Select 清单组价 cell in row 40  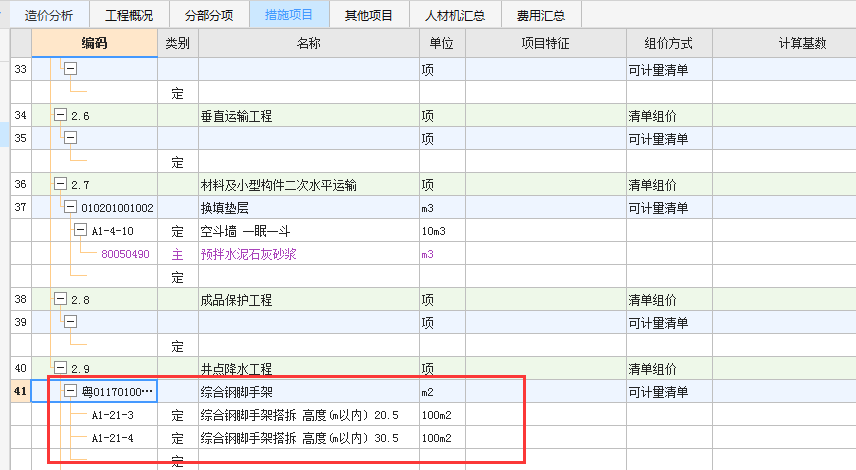[669, 369]
